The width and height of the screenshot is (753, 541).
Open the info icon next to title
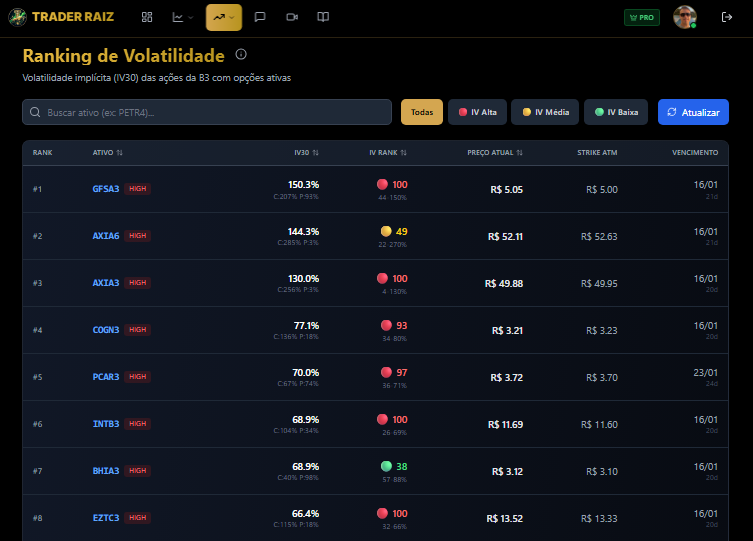(x=241, y=54)
